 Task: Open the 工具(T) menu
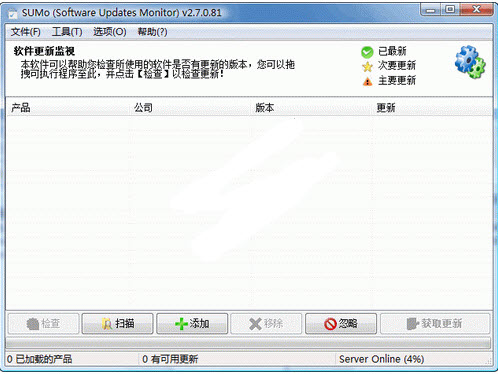click(67, 32)
